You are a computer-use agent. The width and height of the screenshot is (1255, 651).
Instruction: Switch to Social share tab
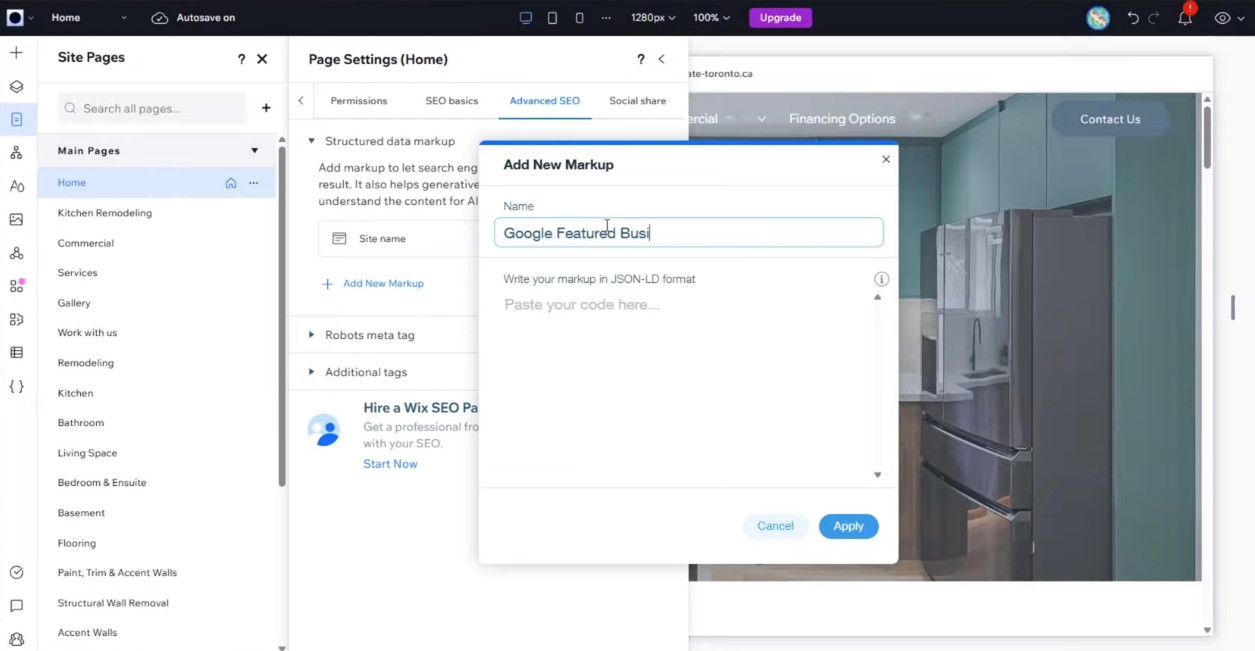(x=637, y=101)
